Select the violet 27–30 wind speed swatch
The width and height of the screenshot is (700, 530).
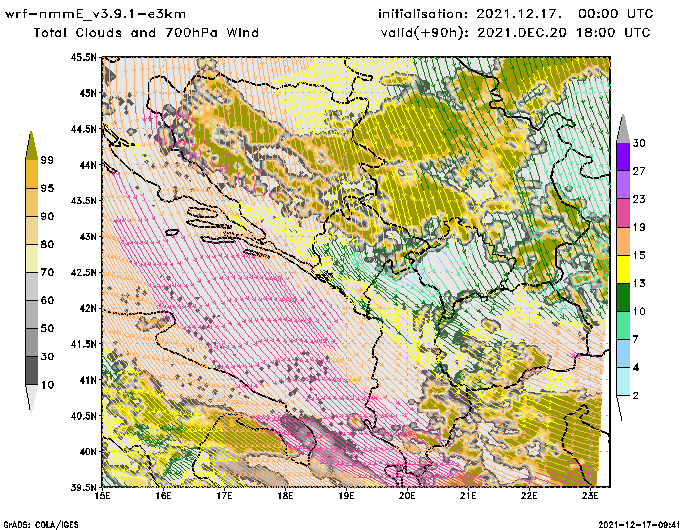point(623,157)
